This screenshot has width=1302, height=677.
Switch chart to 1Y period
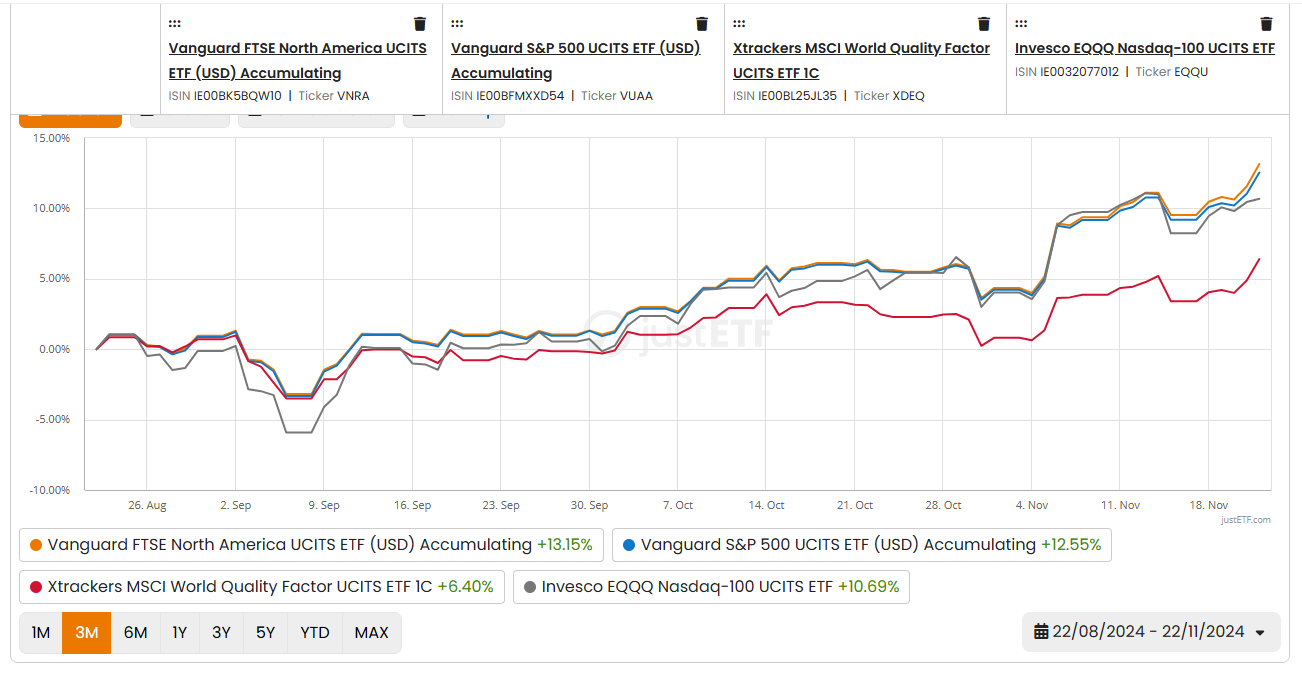(180, 632)
